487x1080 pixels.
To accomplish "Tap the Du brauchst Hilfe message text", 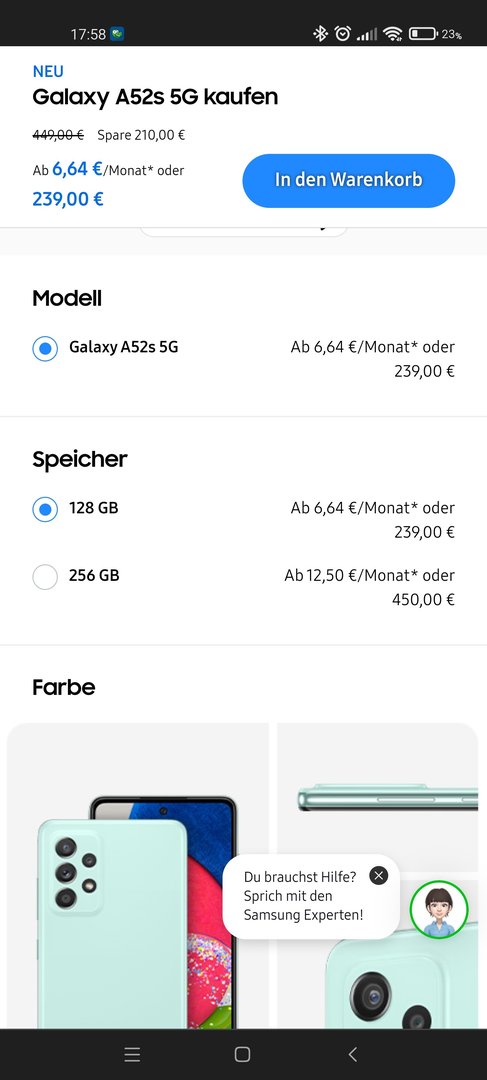I will pyautogui.click(x=300, y=877).
